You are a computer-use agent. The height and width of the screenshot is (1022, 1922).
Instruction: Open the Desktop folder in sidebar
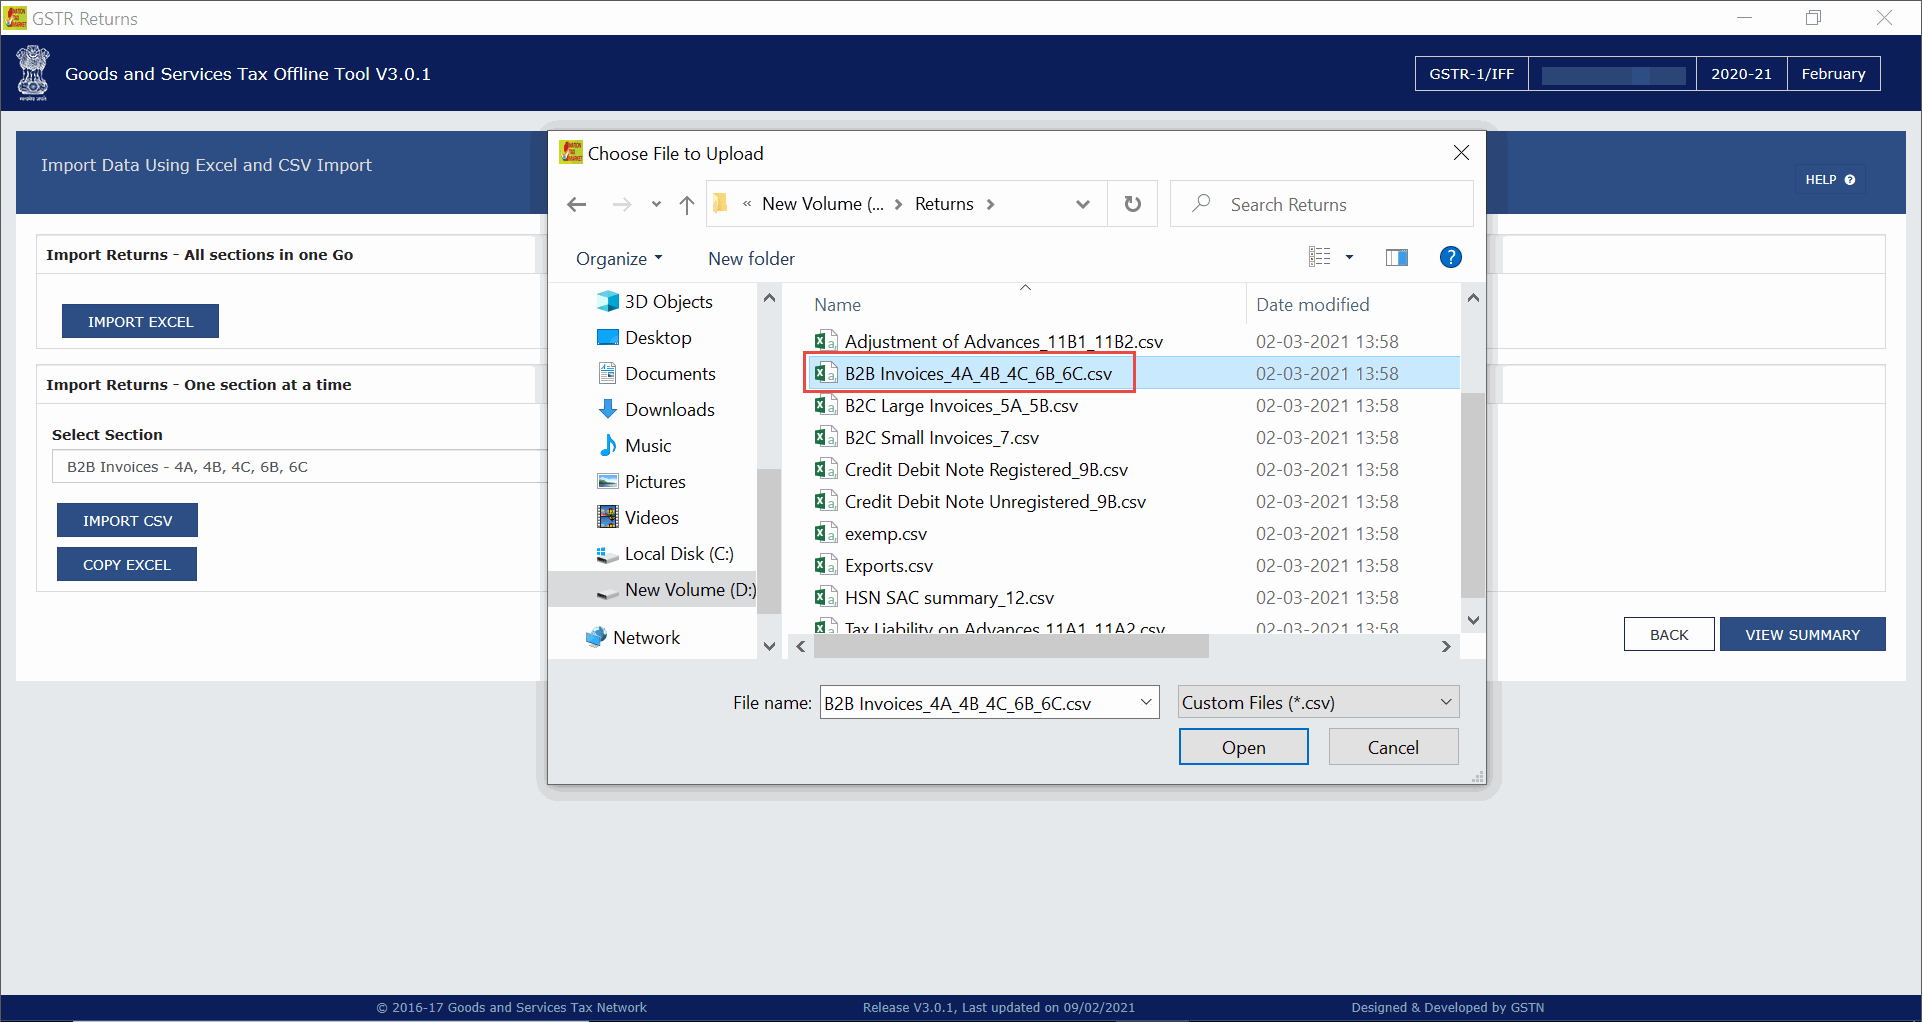[644, 338]
